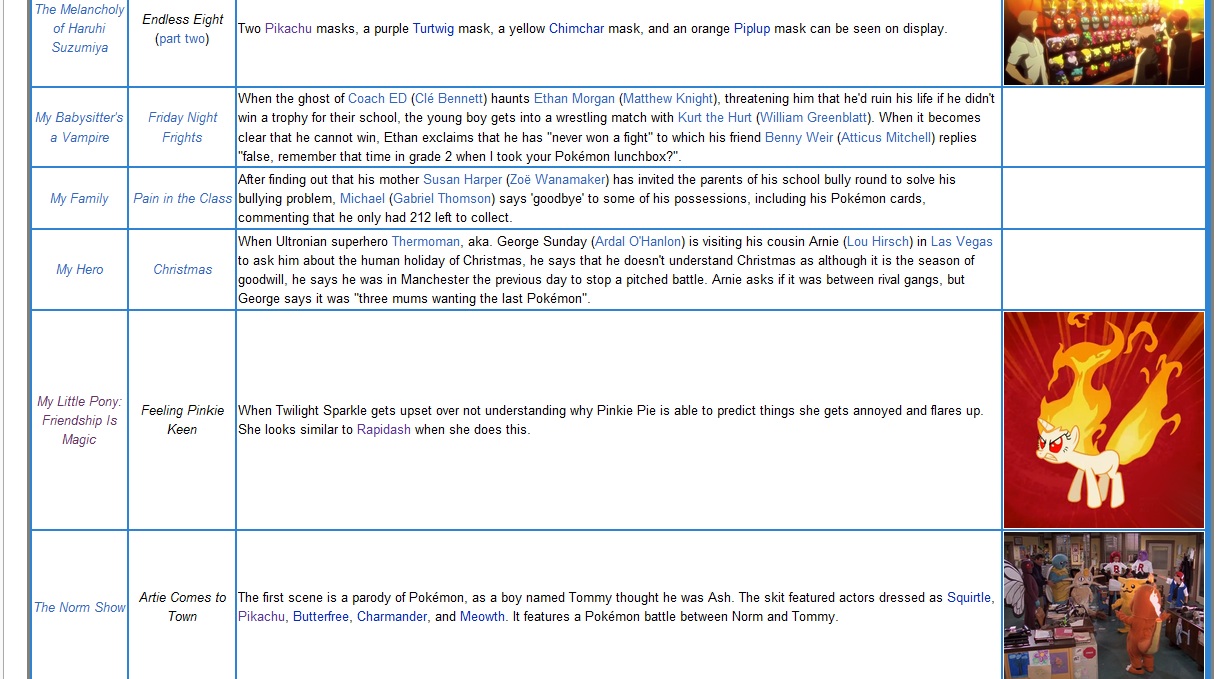Image resolution: width=1223 pixels, height=679 pixels.
Task: Select the 'Feeling Pinkie Keen' episode title text
Action: pyautogui.click(x=182, y=420)
